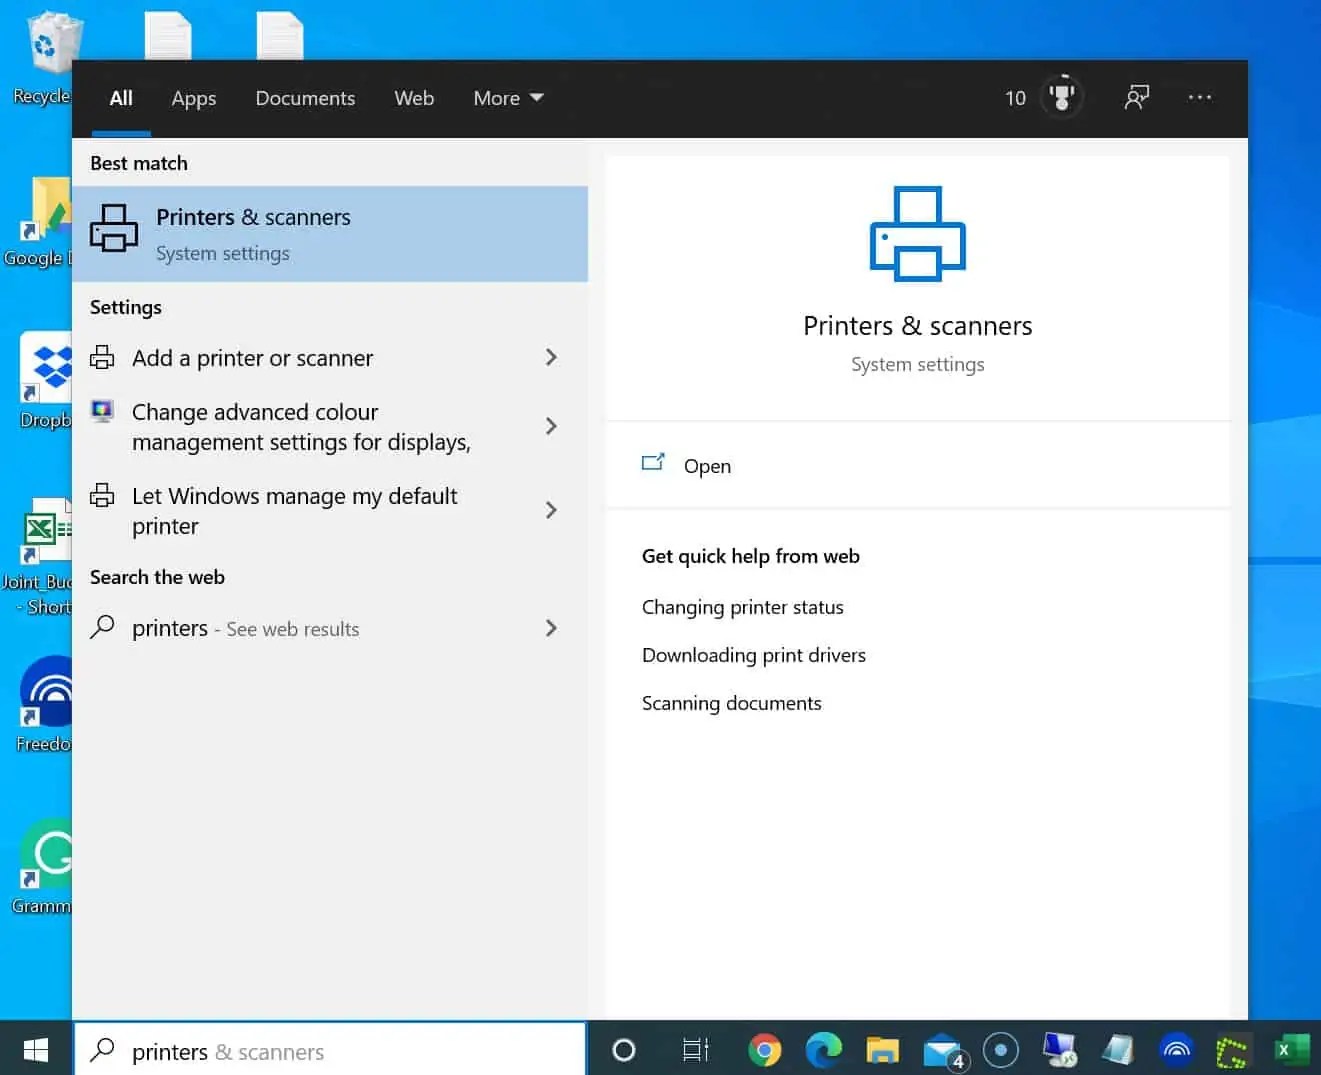The width and height of the screenshot is (1321, 1075).
Task: Click the Microsoft Rewards trophy icon
Action: (x=1062, y=97)
